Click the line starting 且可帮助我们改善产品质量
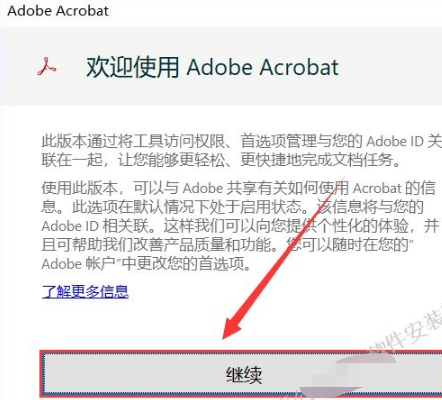This screenshot has width=442, height=400. point(227,245)
